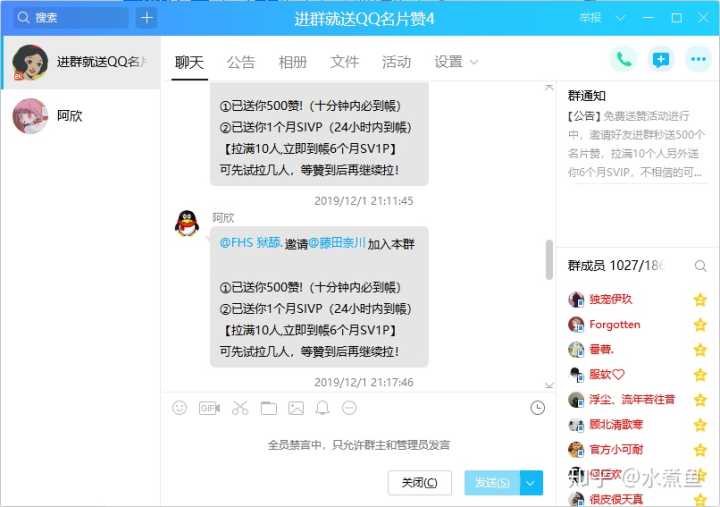Select the scissors screenshot tool
This screenshot has width=720, height=507.
coord(240,407)
